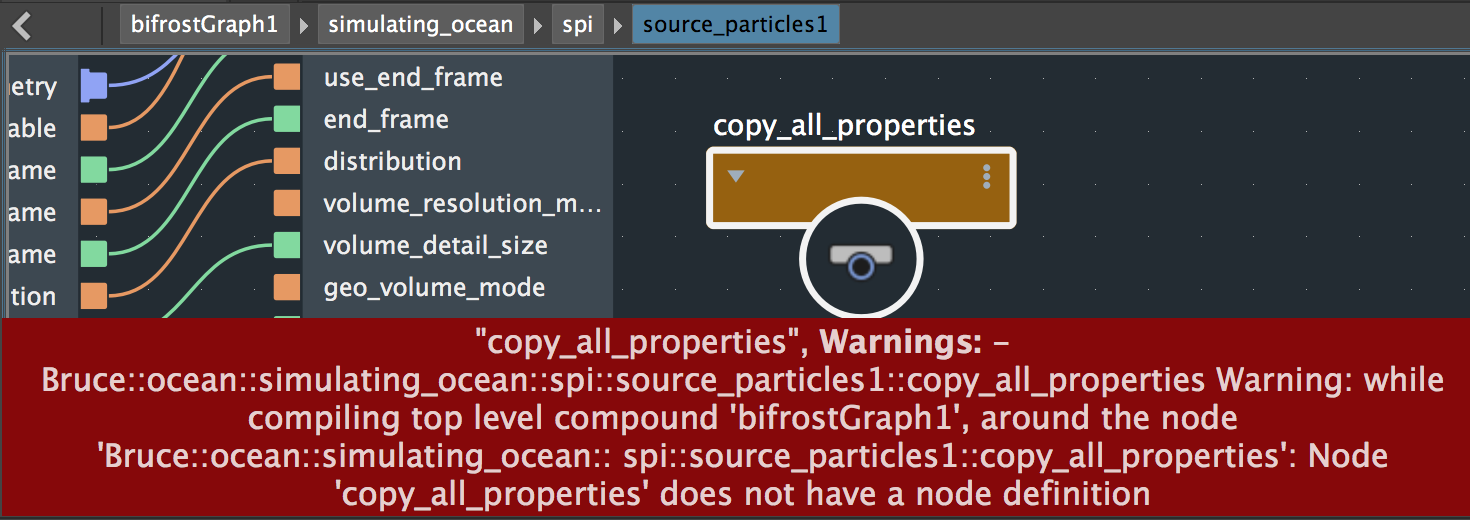Screen dimensions: 1470x520
Task: Click the red warning message banner
Action: pyautogui.click(x=735, y=418)
